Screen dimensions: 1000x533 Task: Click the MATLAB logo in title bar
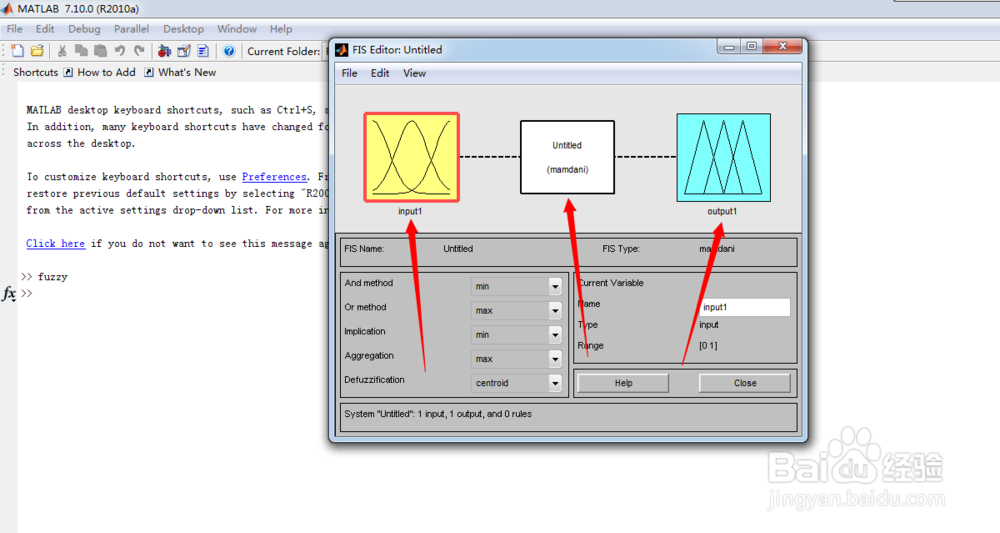pyautogui.click(x=7, y=8)
